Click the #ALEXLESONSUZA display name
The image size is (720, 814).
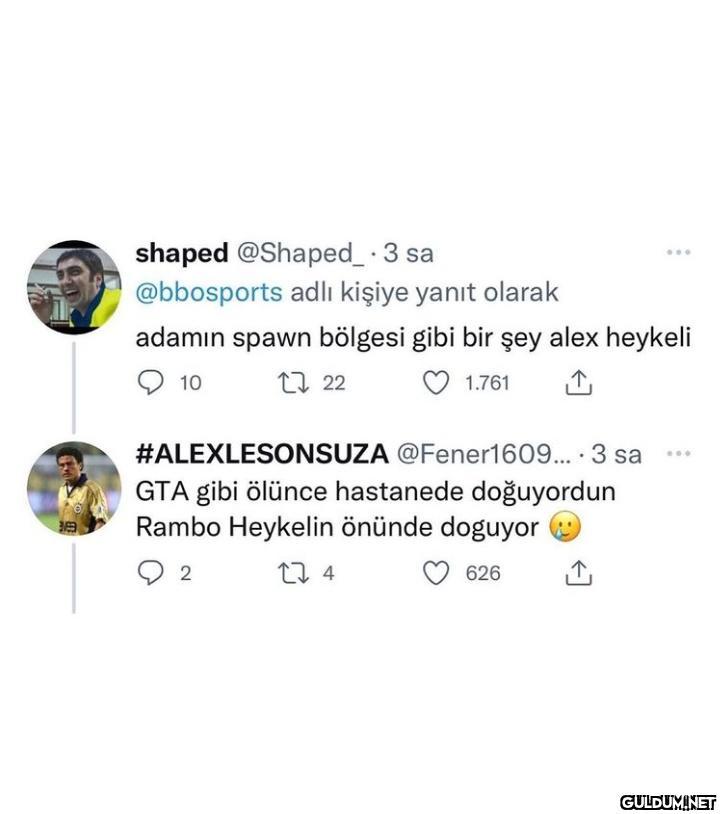click(262, 454)
